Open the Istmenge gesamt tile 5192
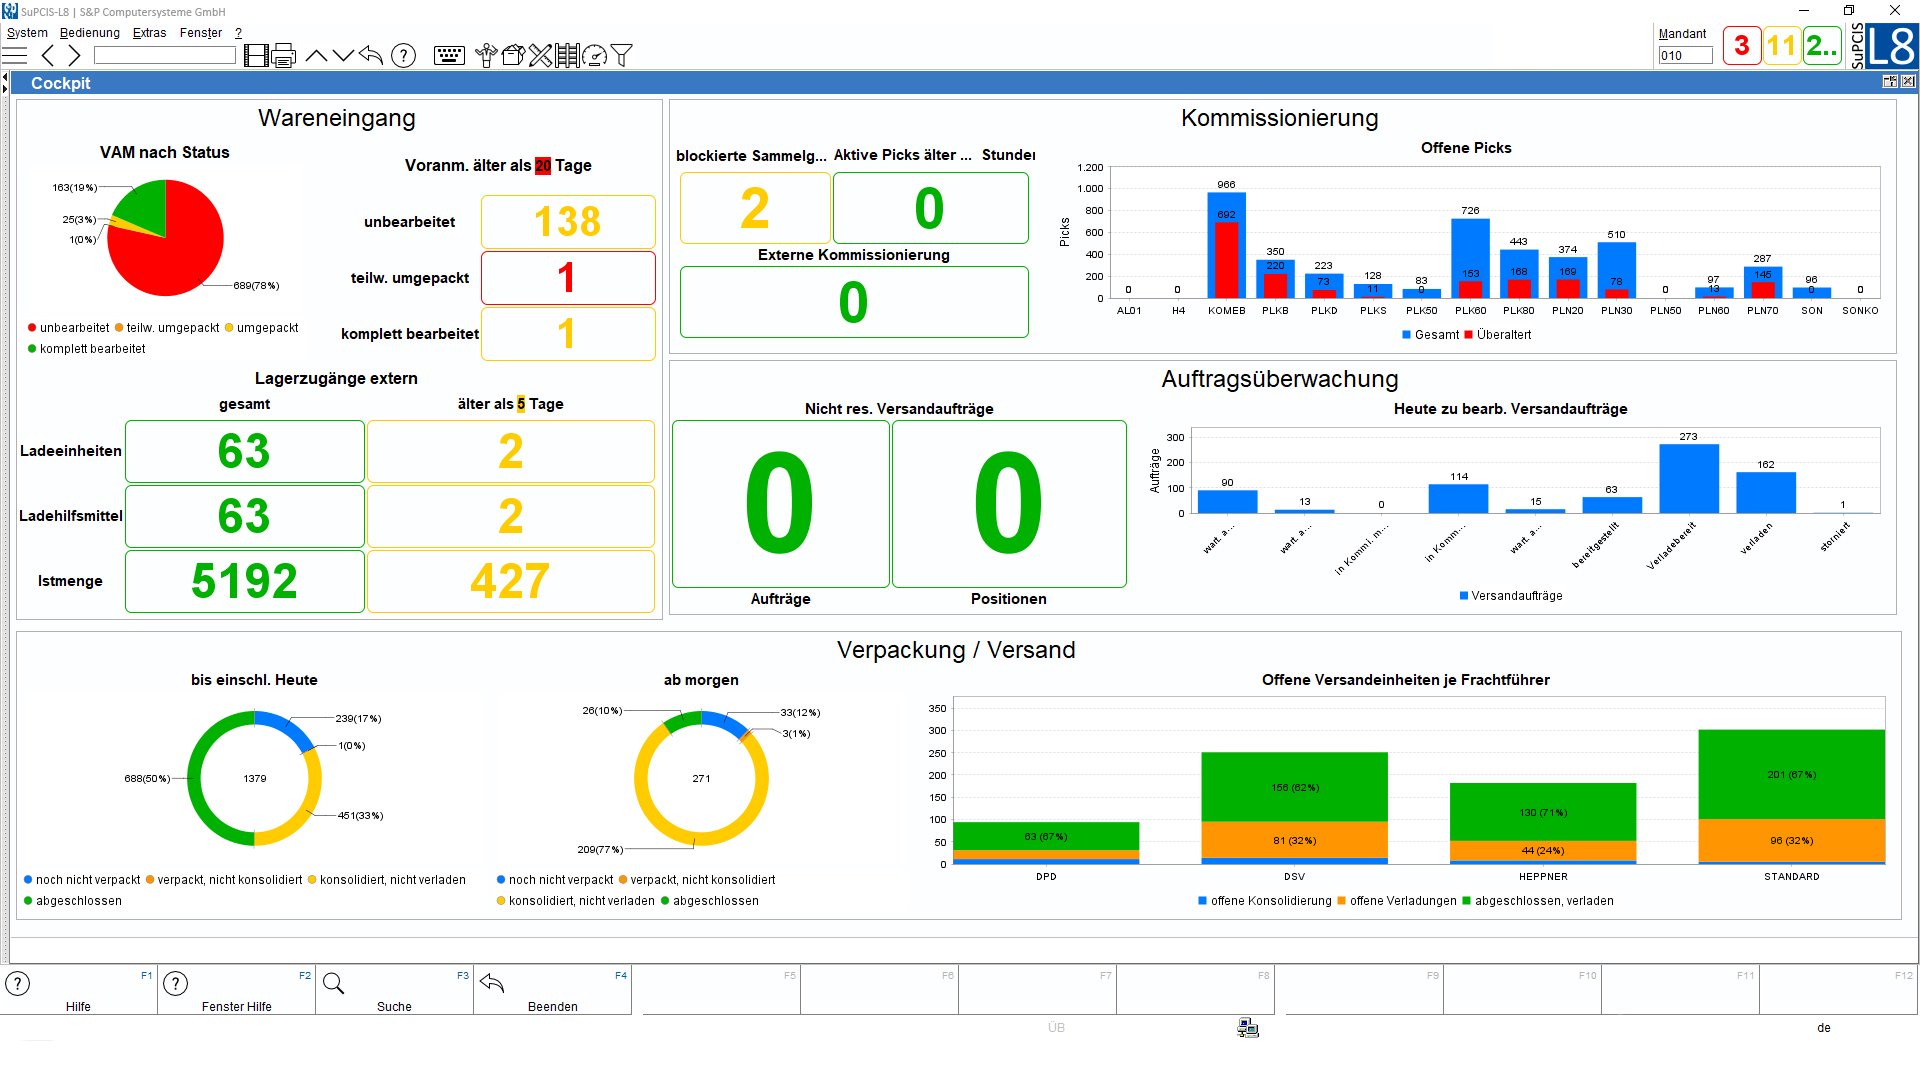 (244, 581)
